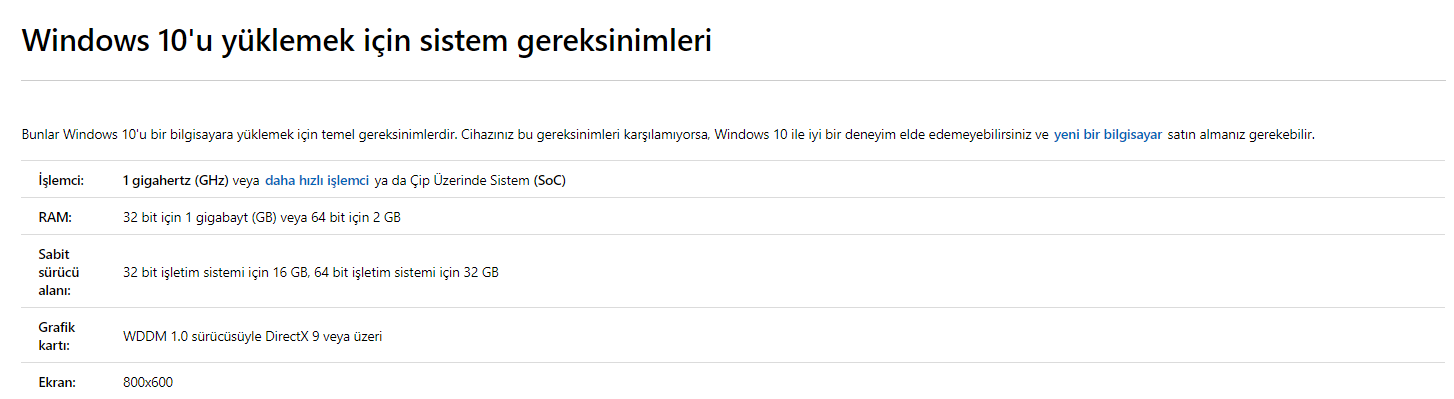
Task: Follow the 'daha hızlı işlemci' link
Action: (317, 181)
